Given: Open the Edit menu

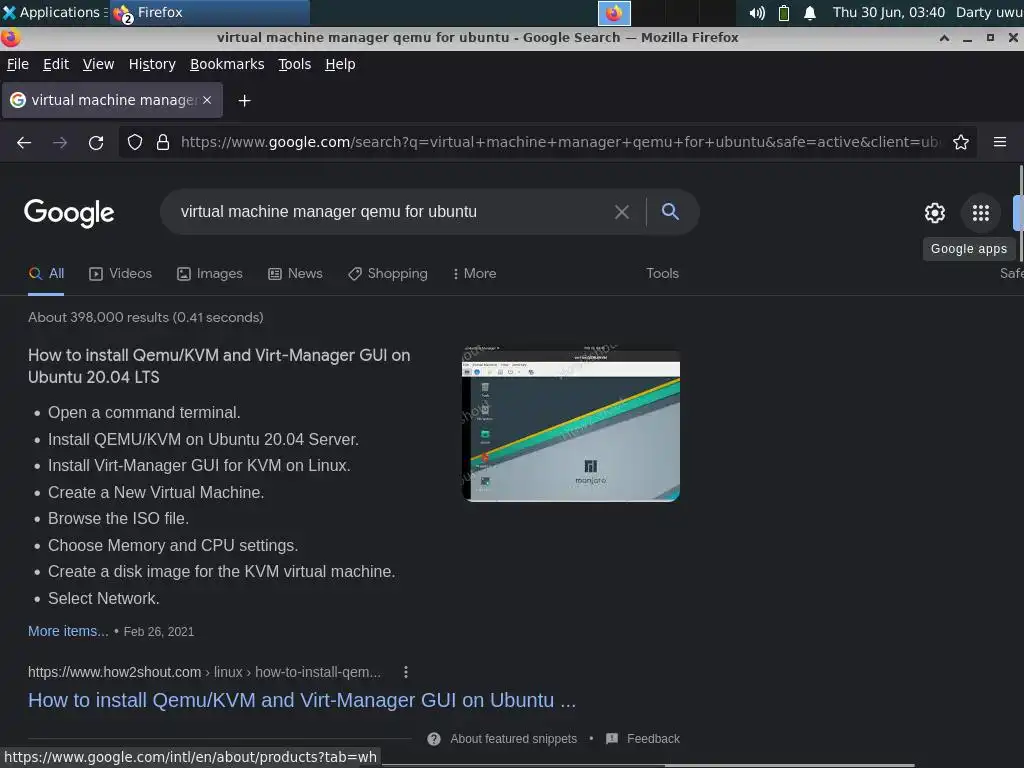Looking at the screenshot, I should pyautogui.click(x=56, y=64).
